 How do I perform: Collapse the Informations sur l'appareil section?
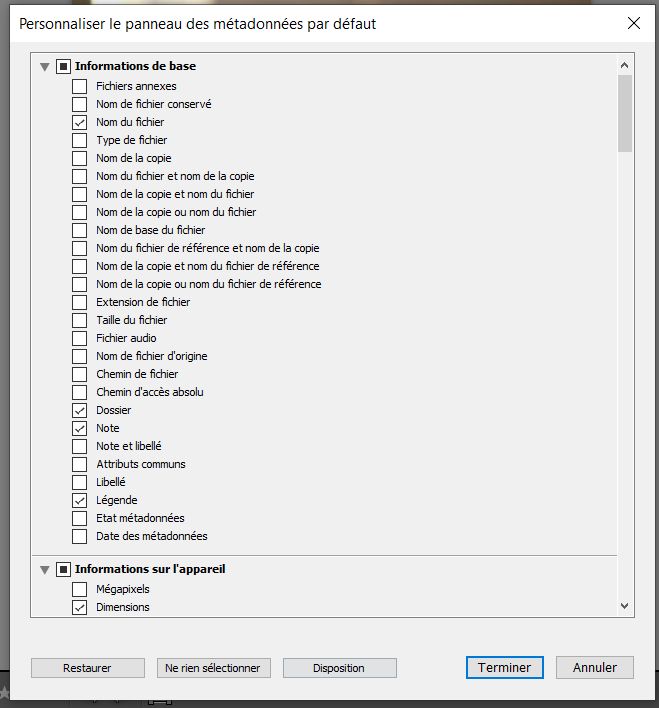44,569
